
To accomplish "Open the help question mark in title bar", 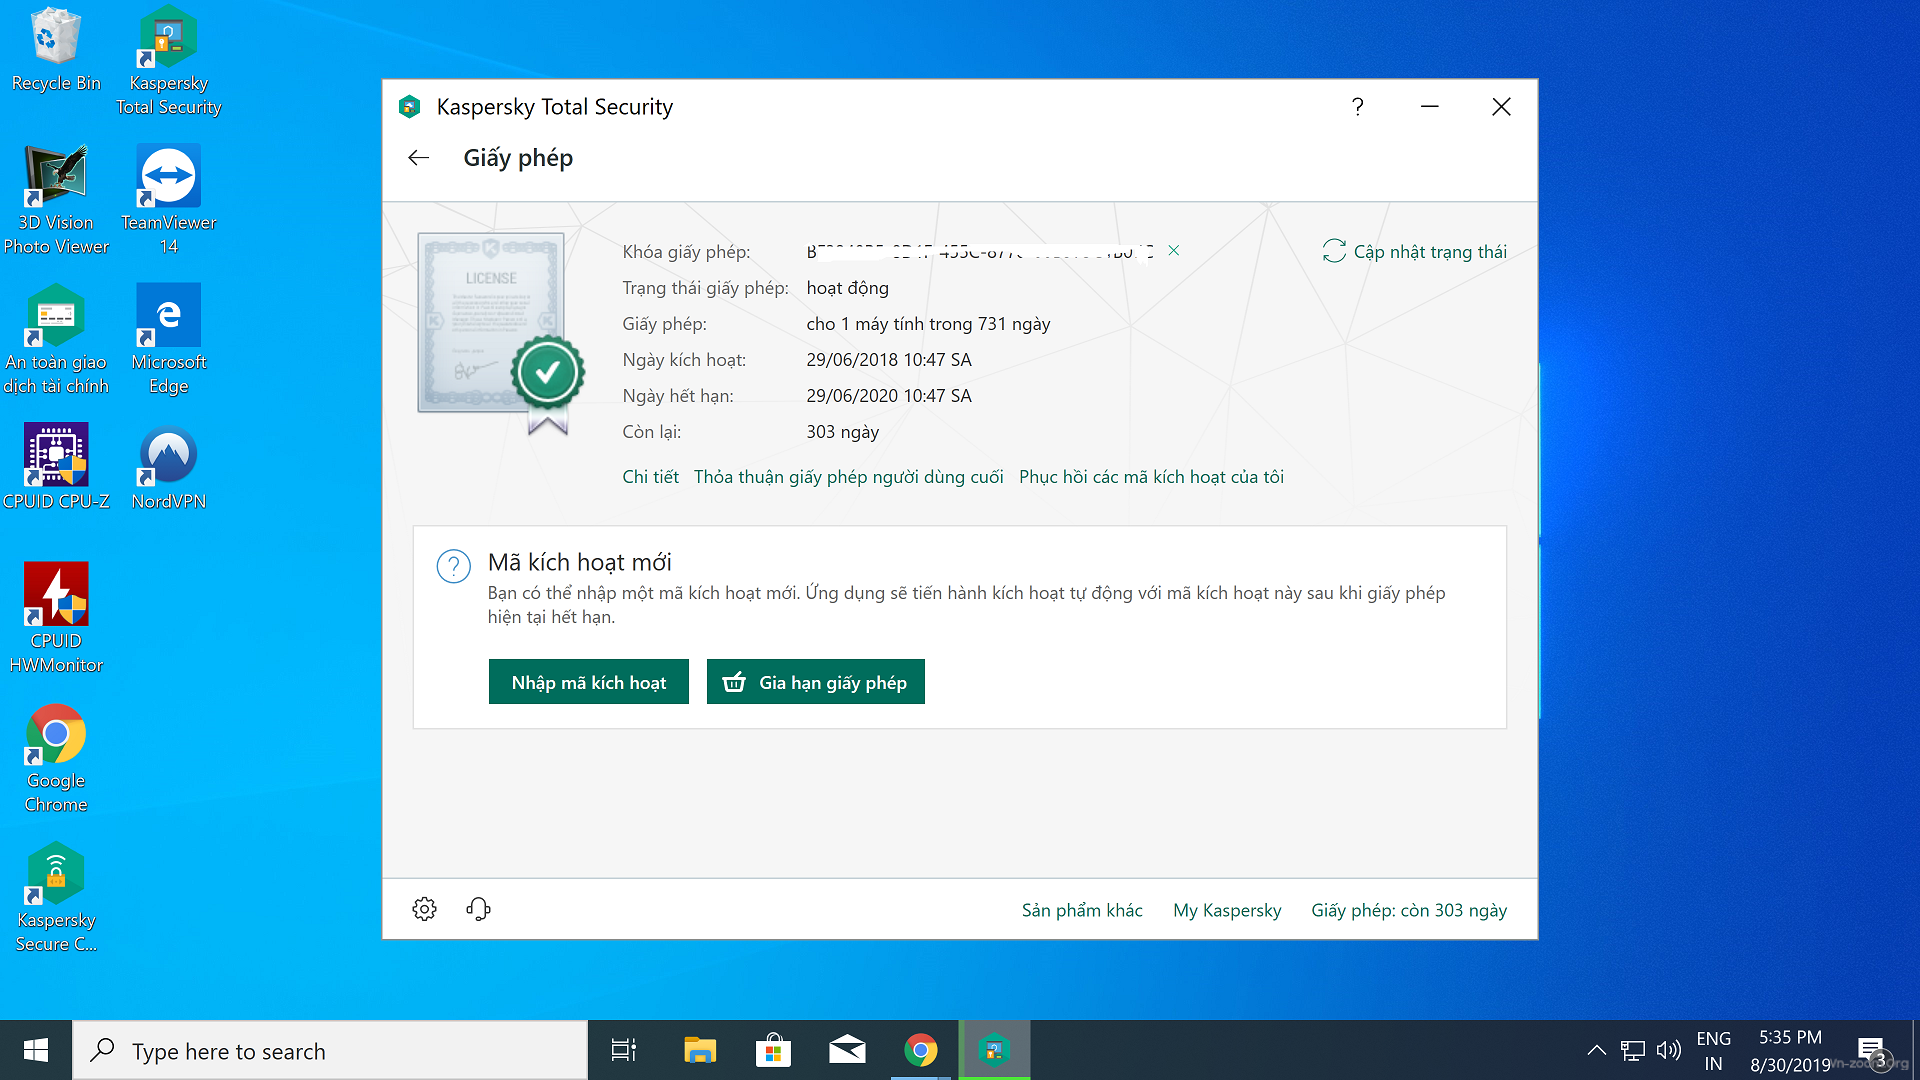I will point(1357,107).
